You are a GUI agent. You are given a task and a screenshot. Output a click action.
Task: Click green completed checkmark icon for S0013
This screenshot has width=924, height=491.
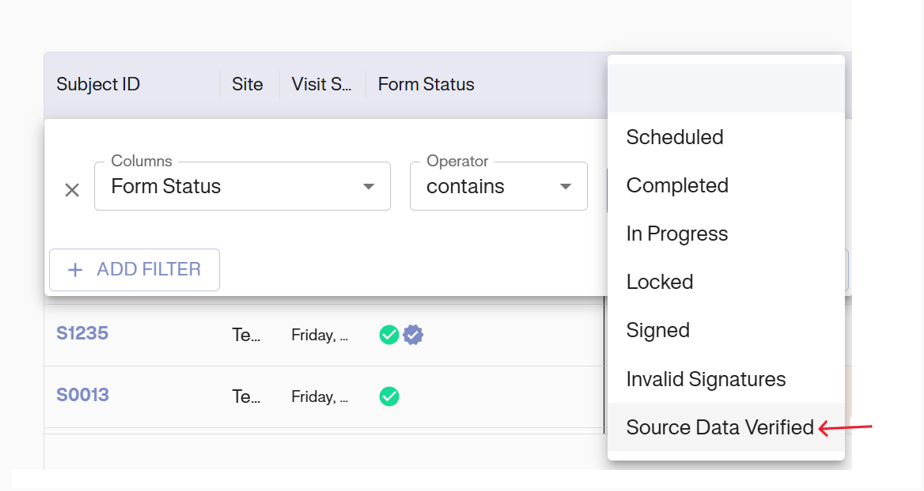[x=389, y=397]
